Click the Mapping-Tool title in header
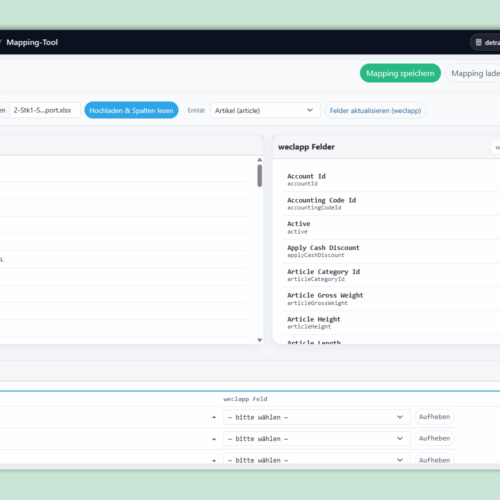The height and width of the screenshot is (500, 500). point(32,42)
